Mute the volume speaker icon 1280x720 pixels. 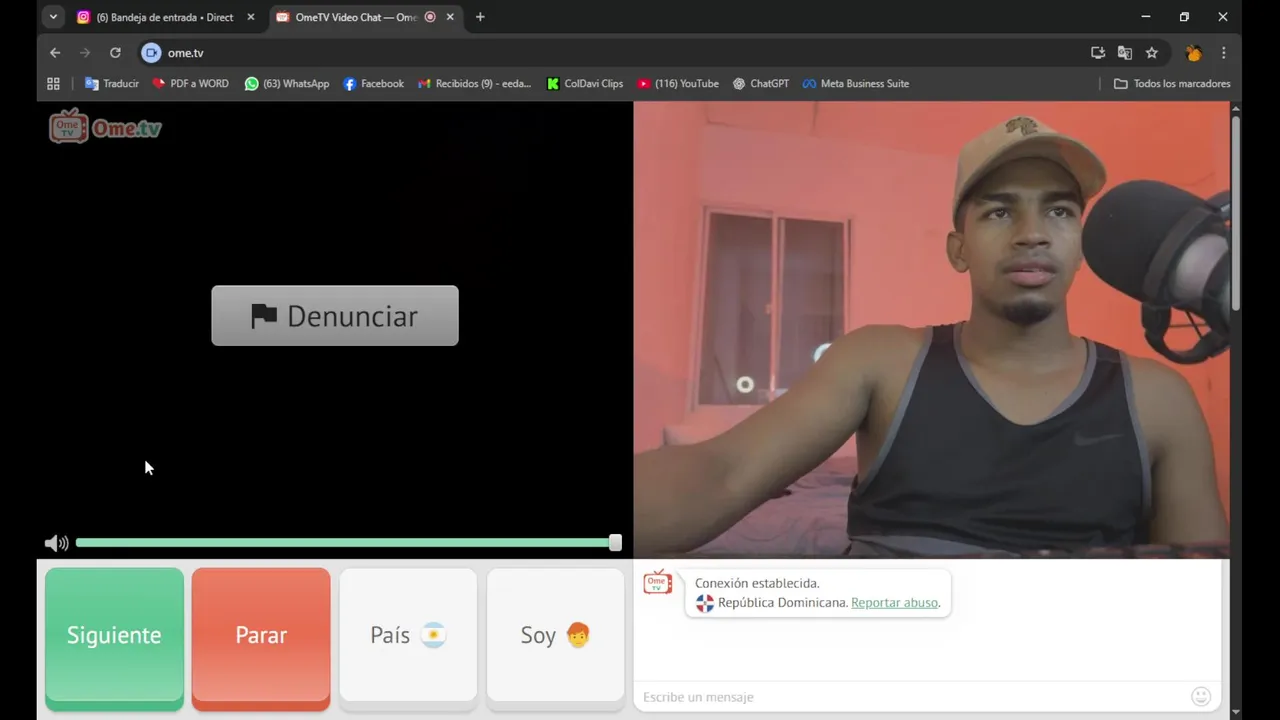click(x=56, y=543)
